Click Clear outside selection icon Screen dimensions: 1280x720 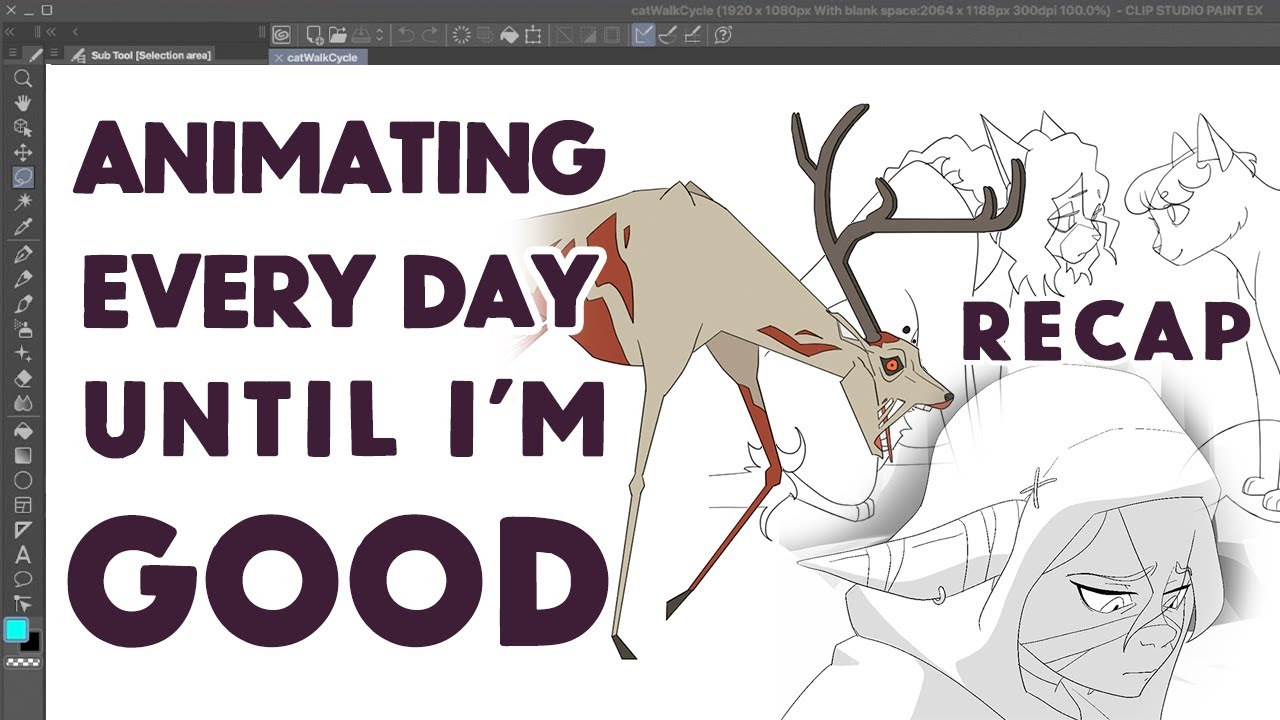(x=486, y=35)
